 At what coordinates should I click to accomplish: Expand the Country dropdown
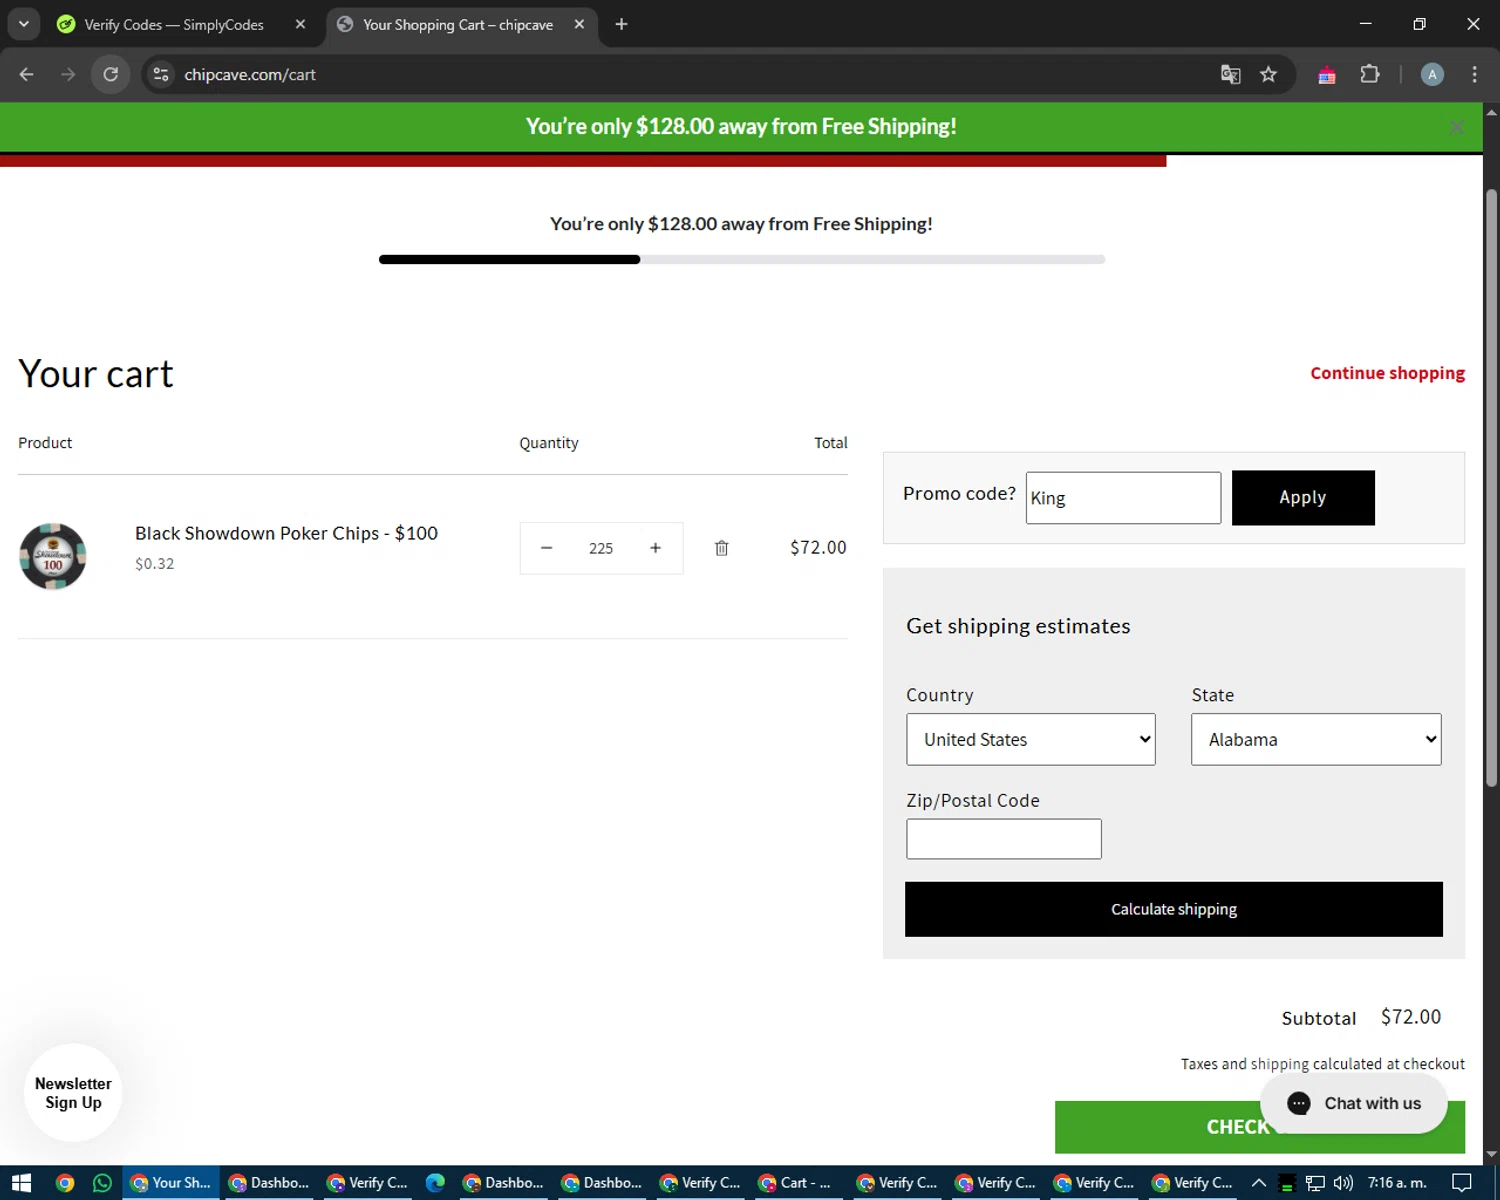click(1031, 739)
